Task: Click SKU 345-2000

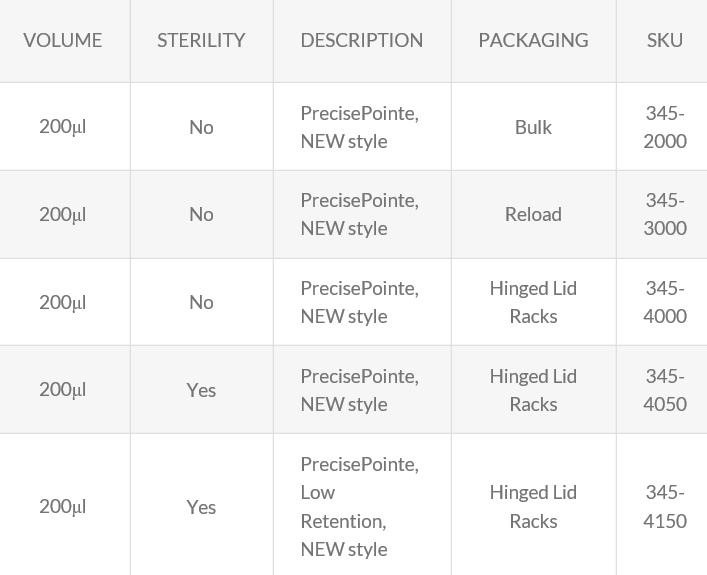Action: tap(665, 127)
